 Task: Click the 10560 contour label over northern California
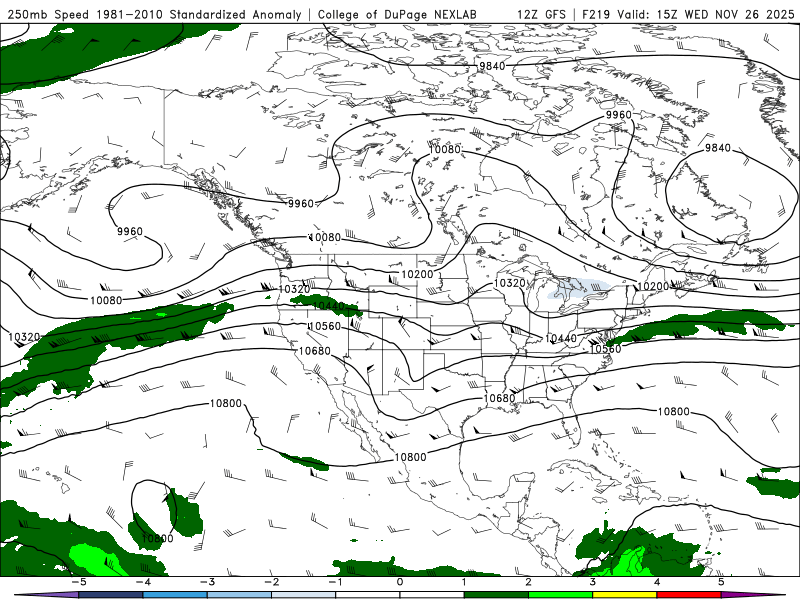(324, 326)
